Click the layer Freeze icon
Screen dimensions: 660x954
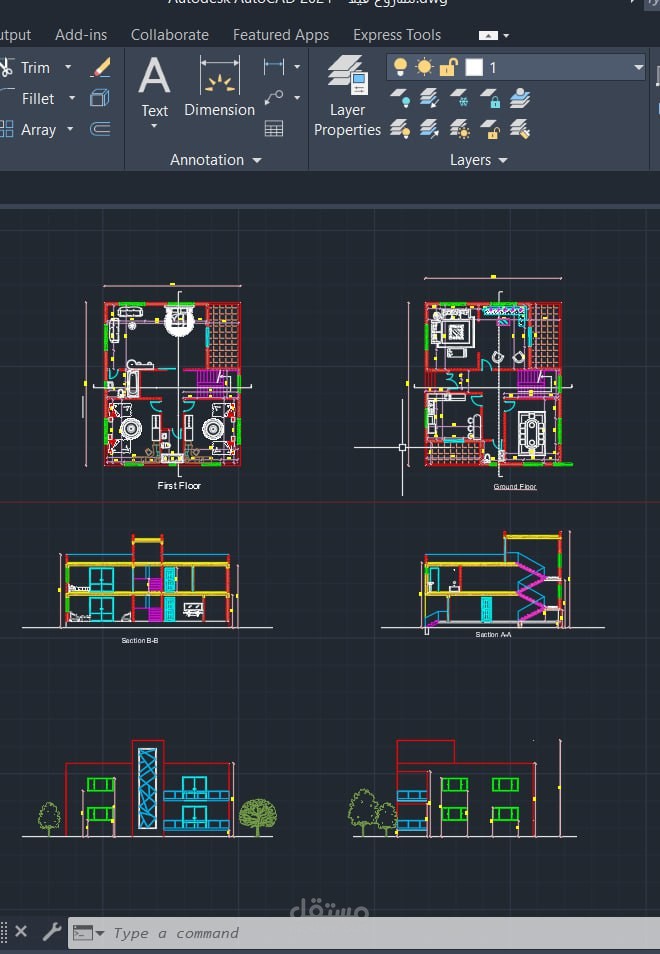click(x=459, y=98)
